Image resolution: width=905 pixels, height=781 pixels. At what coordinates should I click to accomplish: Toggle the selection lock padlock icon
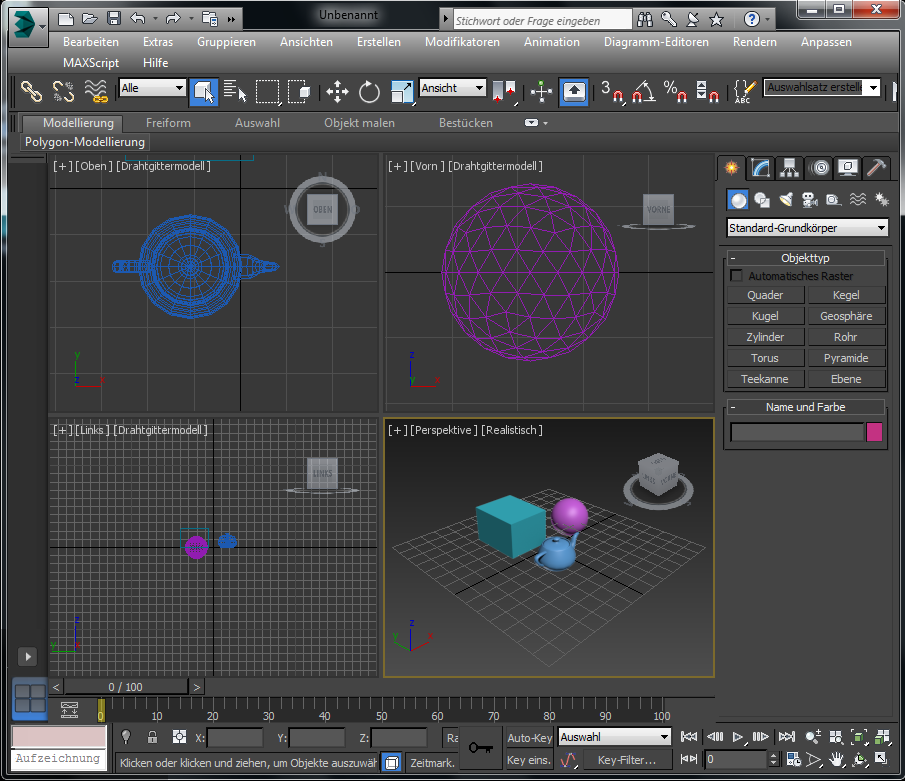pos(152,738)
